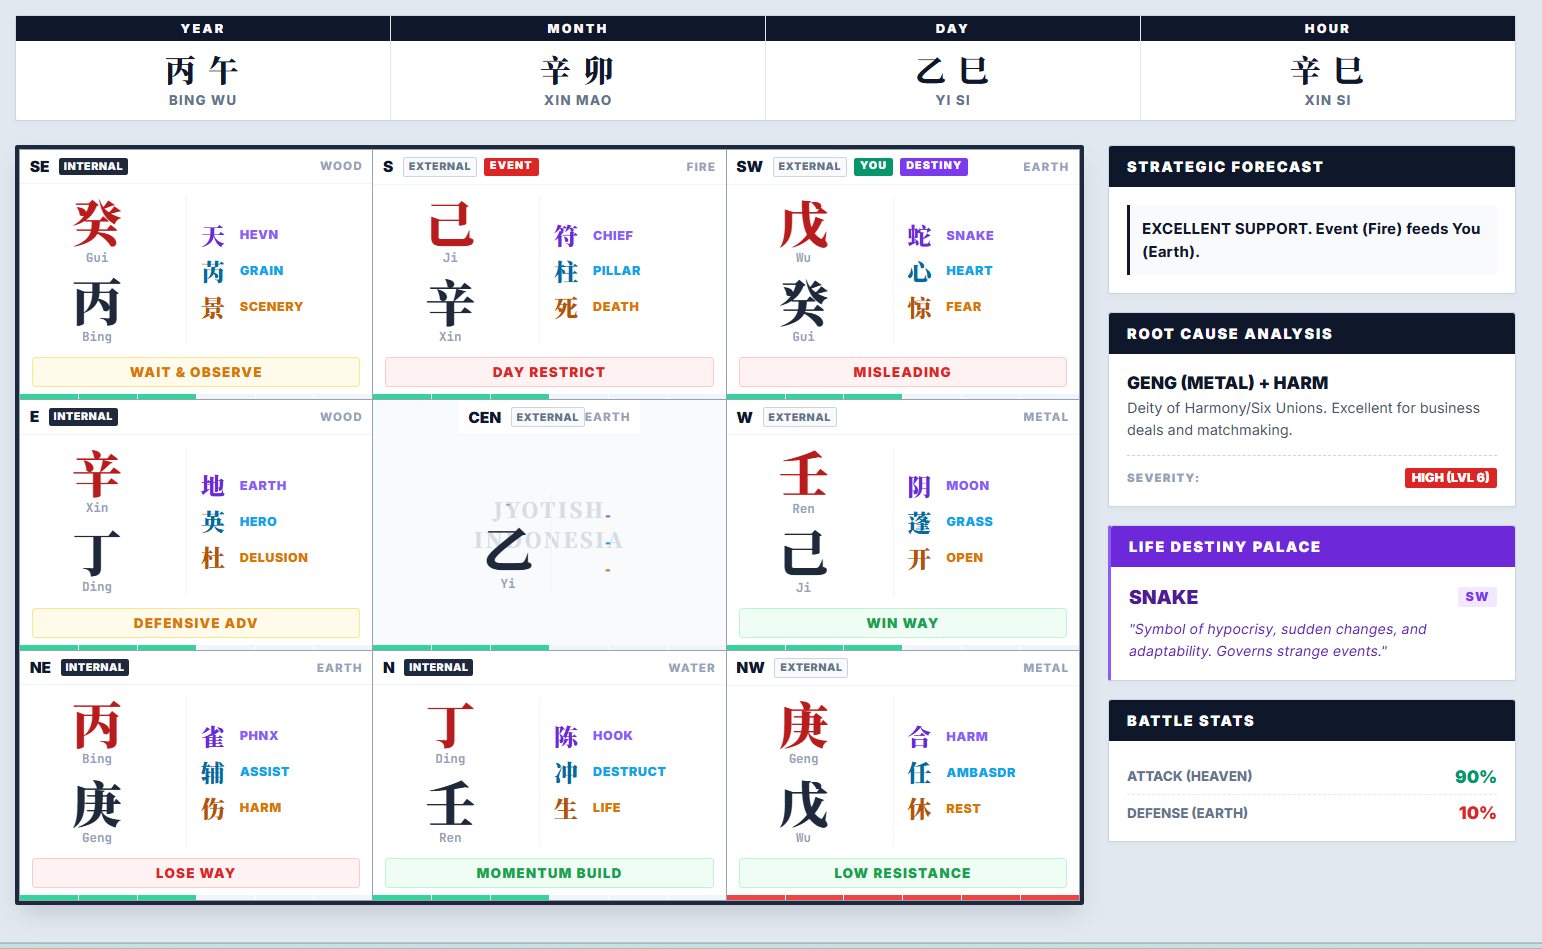1542x949 pixels.
Task: Click the MOMENTUM BUILD label in North palace
Action: click(549, 873)
